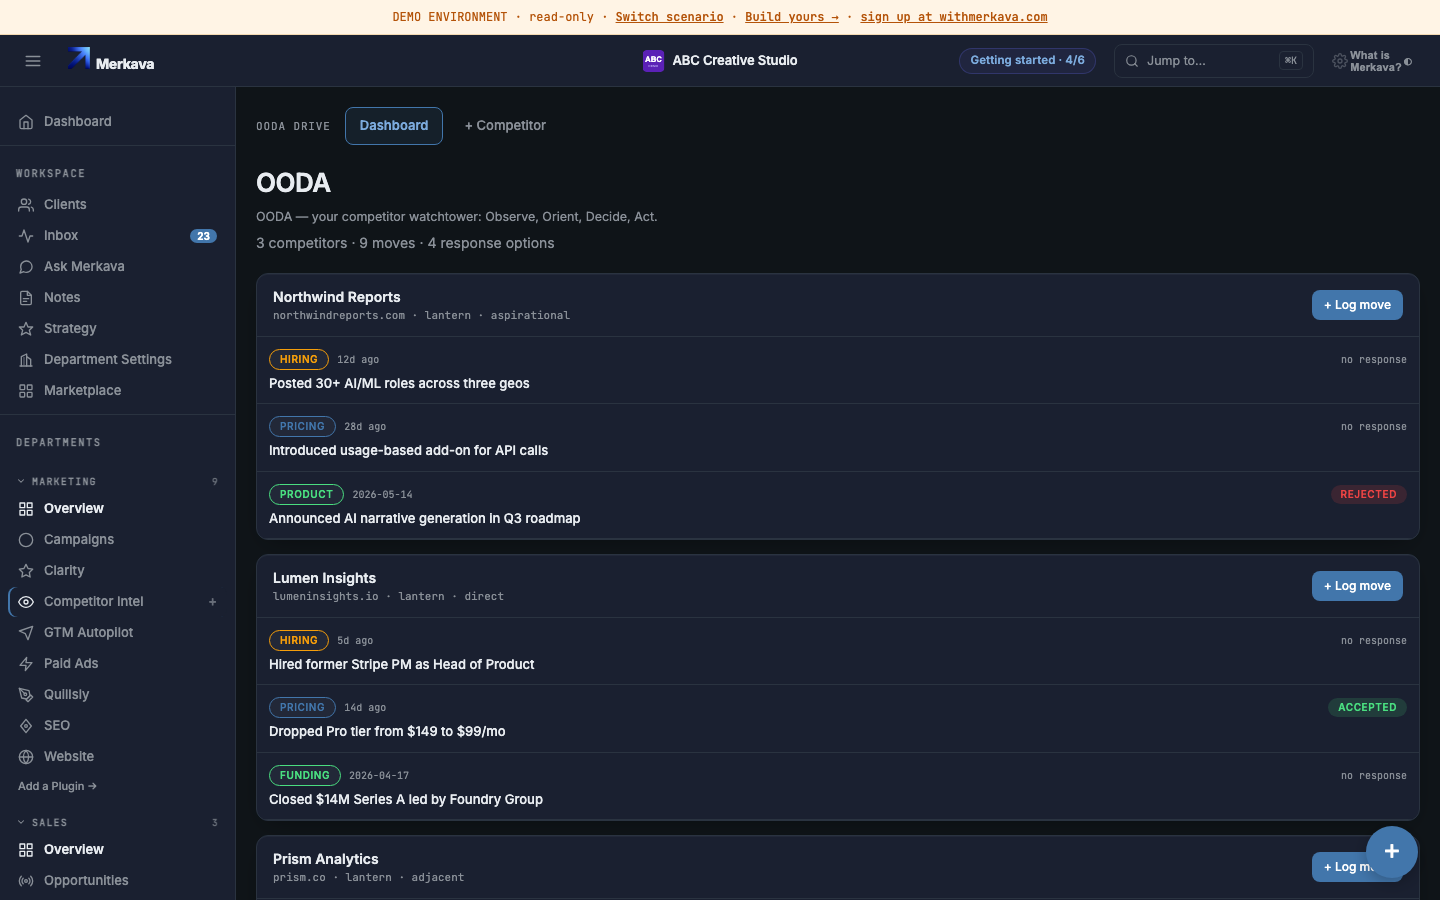Log a move for Lumen Insights
Viewport: 1440px width, 900px height.
point(1357,586)
